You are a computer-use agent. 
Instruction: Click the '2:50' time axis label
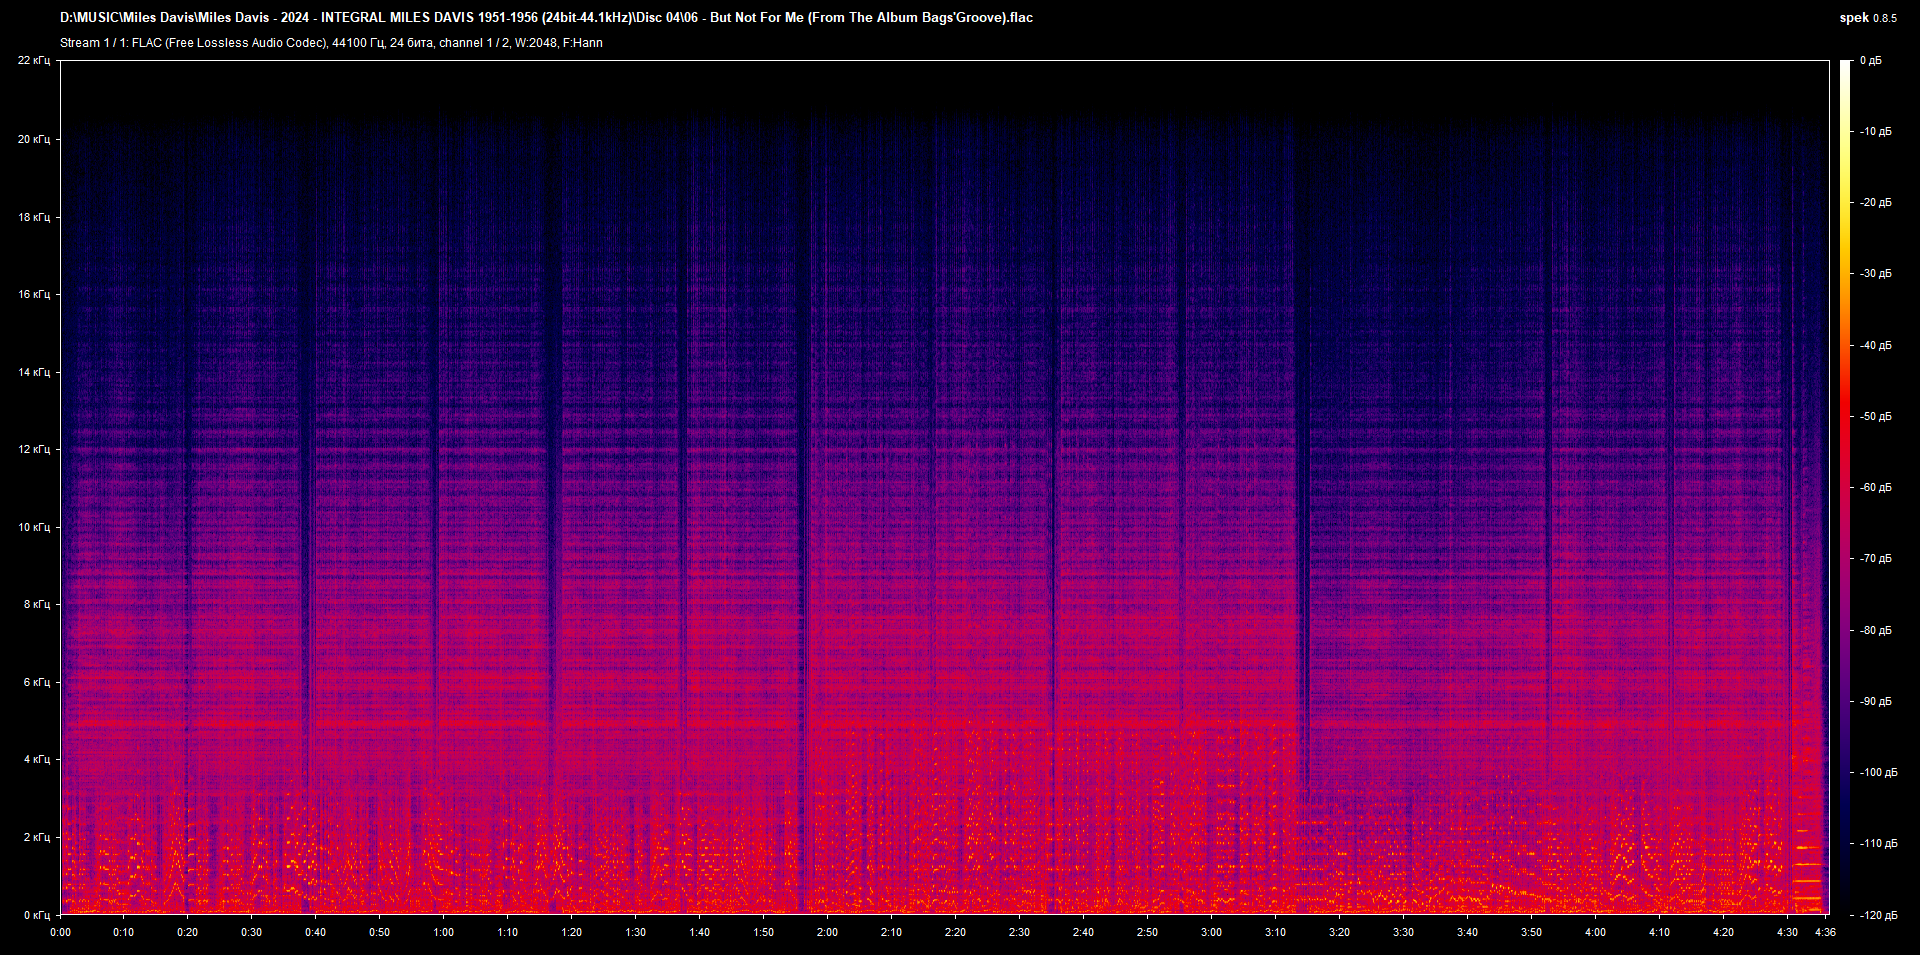point(1147,932)
